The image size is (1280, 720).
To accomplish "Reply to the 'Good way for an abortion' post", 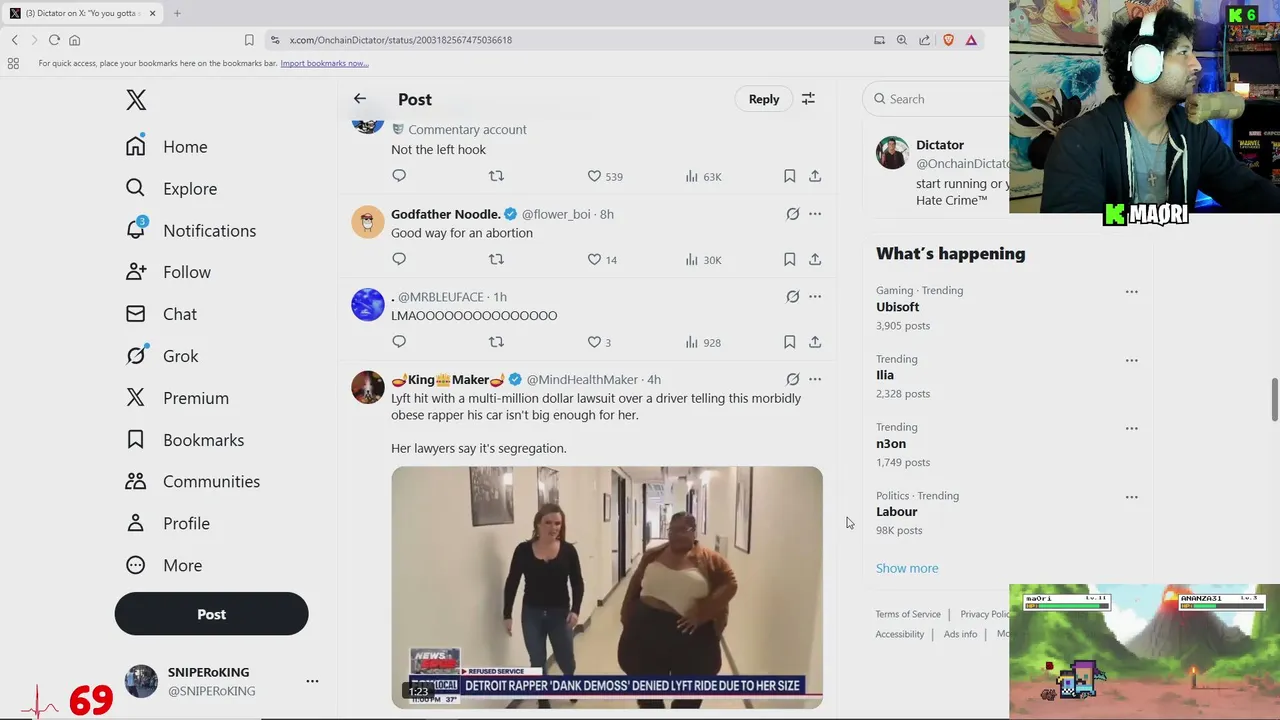I will coord(399,259).
